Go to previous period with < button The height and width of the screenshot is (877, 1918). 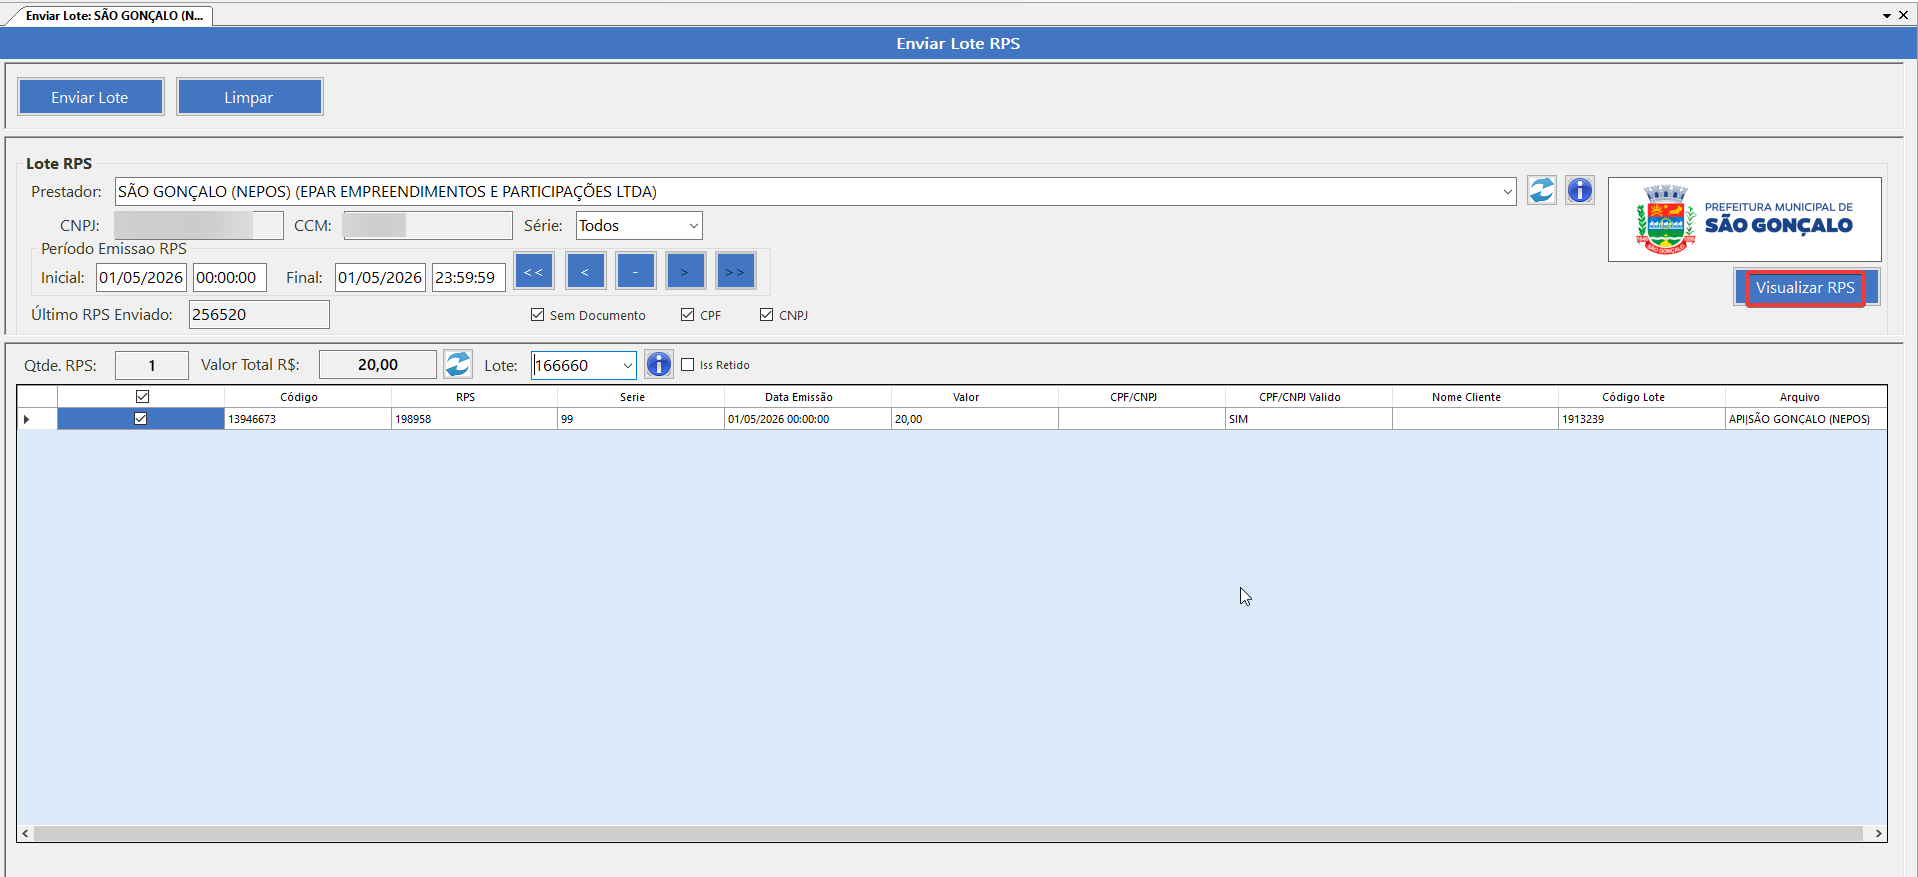585,271
